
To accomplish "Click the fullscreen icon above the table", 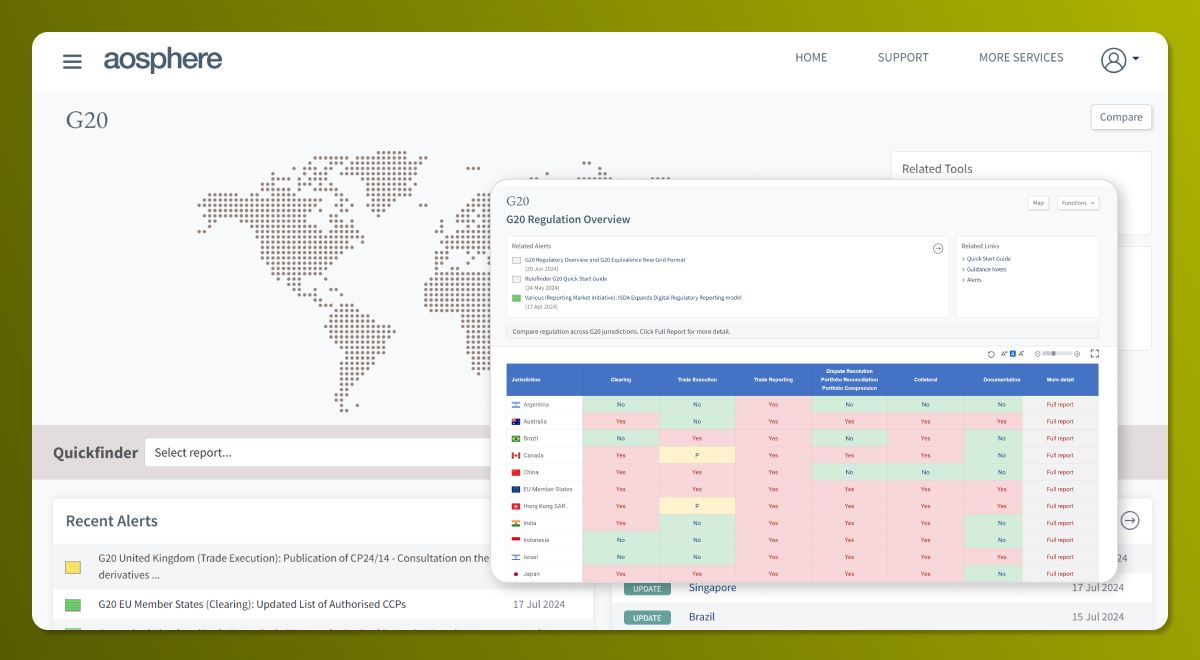I will (1095, 353).
